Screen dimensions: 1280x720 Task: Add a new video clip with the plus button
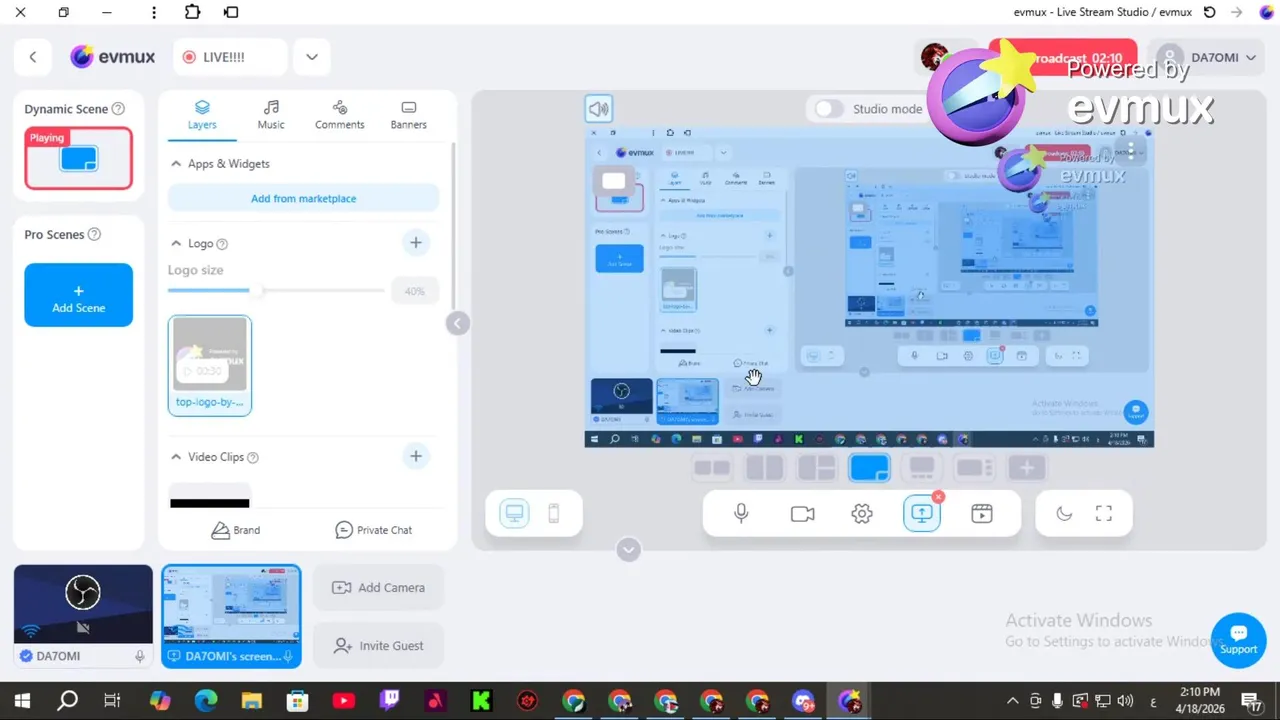(416, 456)
